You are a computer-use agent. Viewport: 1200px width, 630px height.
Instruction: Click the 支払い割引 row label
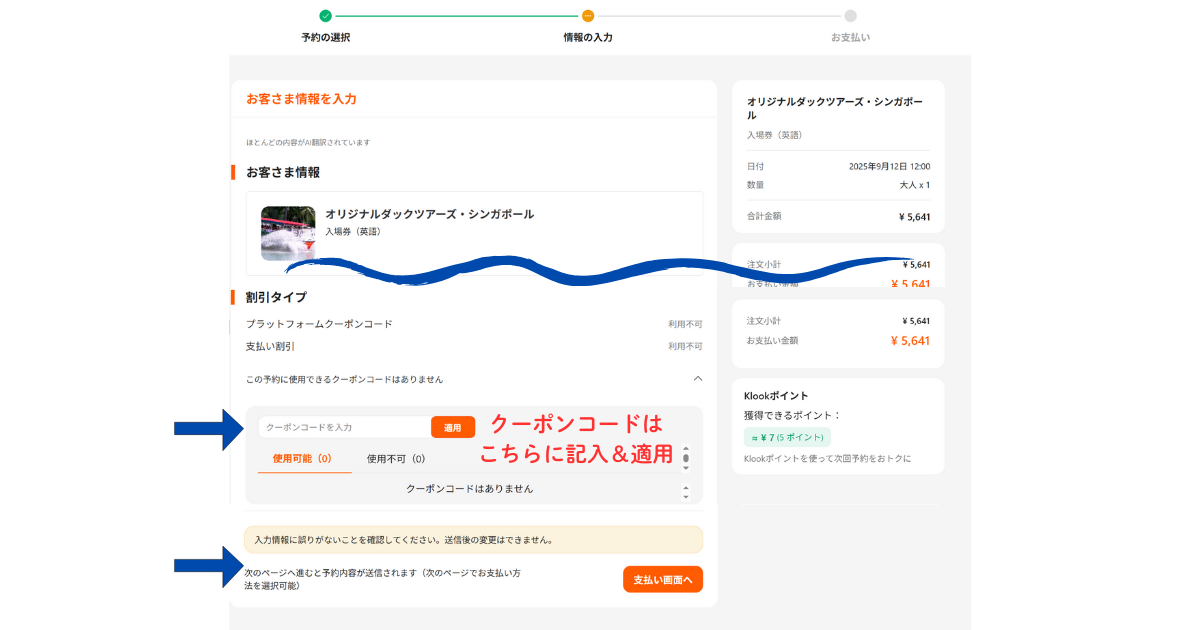coord(270,346)
